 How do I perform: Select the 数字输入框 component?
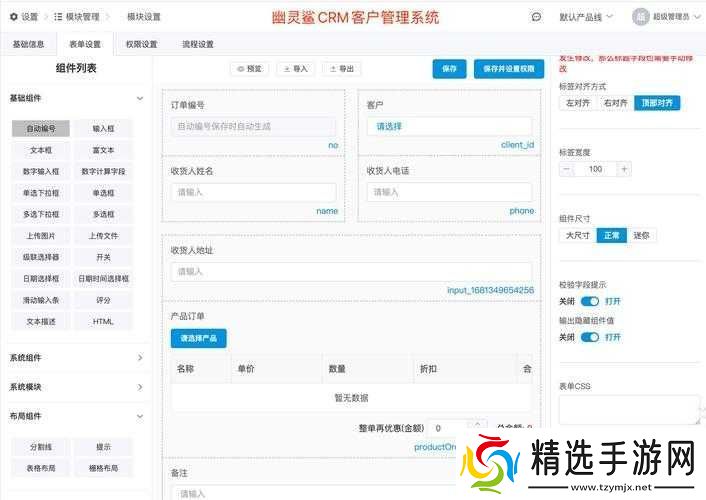coord(41,171)
